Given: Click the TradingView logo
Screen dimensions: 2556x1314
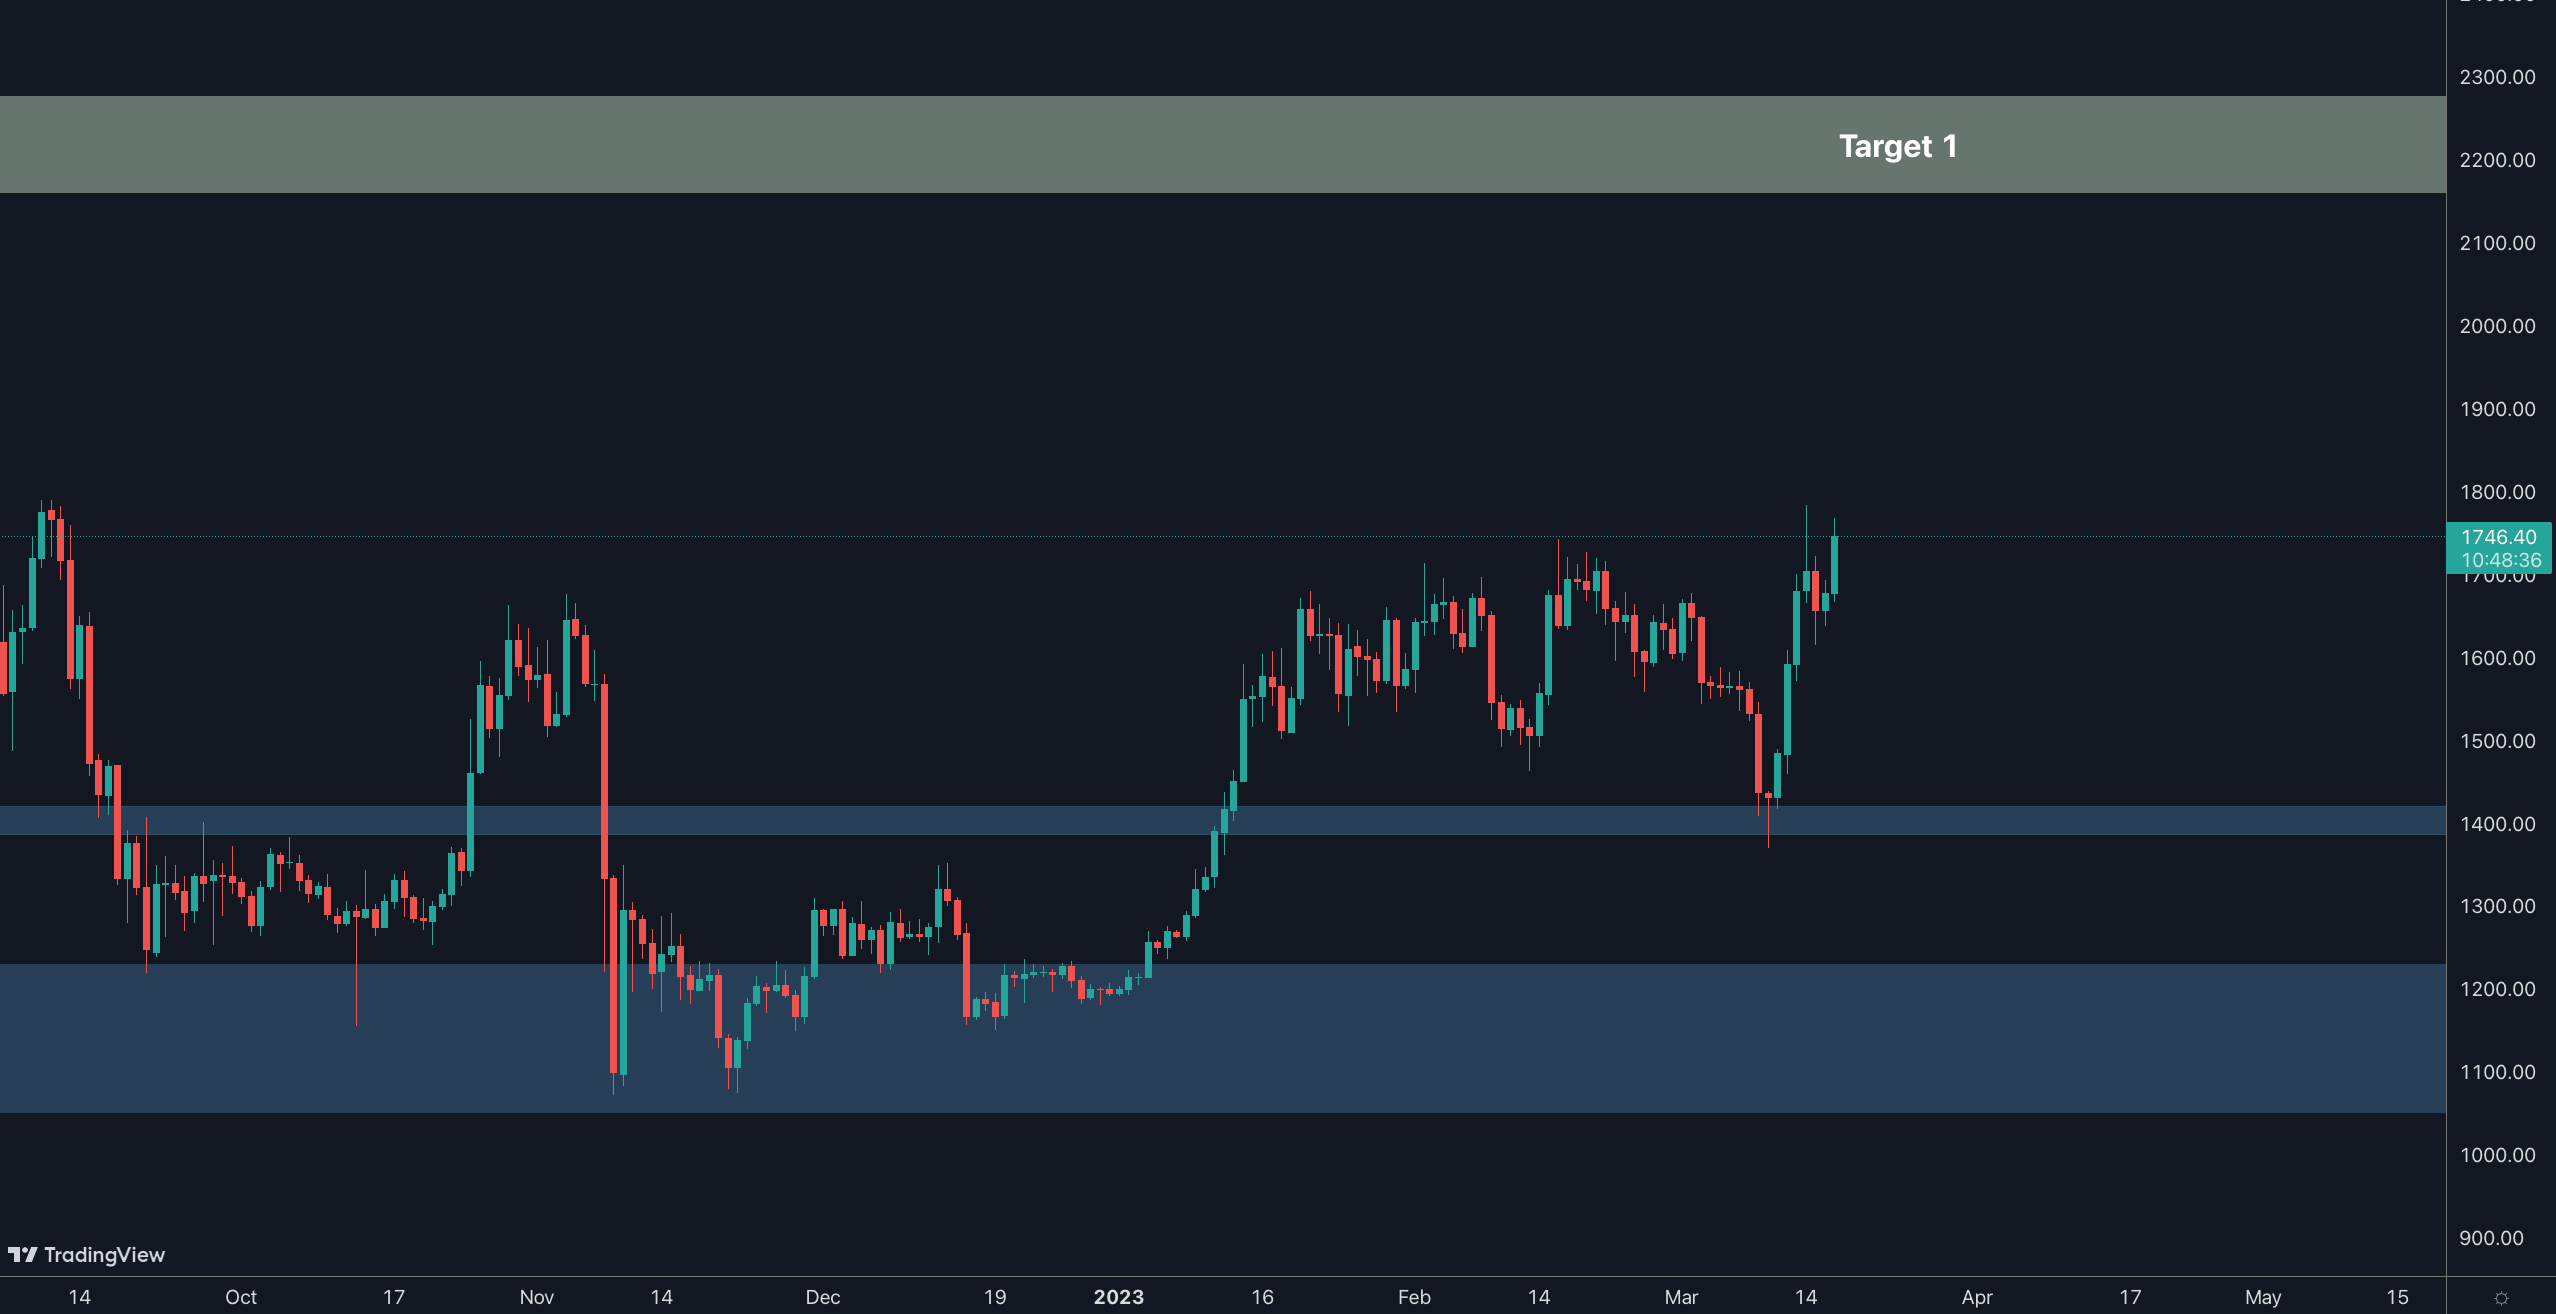Looking at the screenshot, I should coord(86,1254).
